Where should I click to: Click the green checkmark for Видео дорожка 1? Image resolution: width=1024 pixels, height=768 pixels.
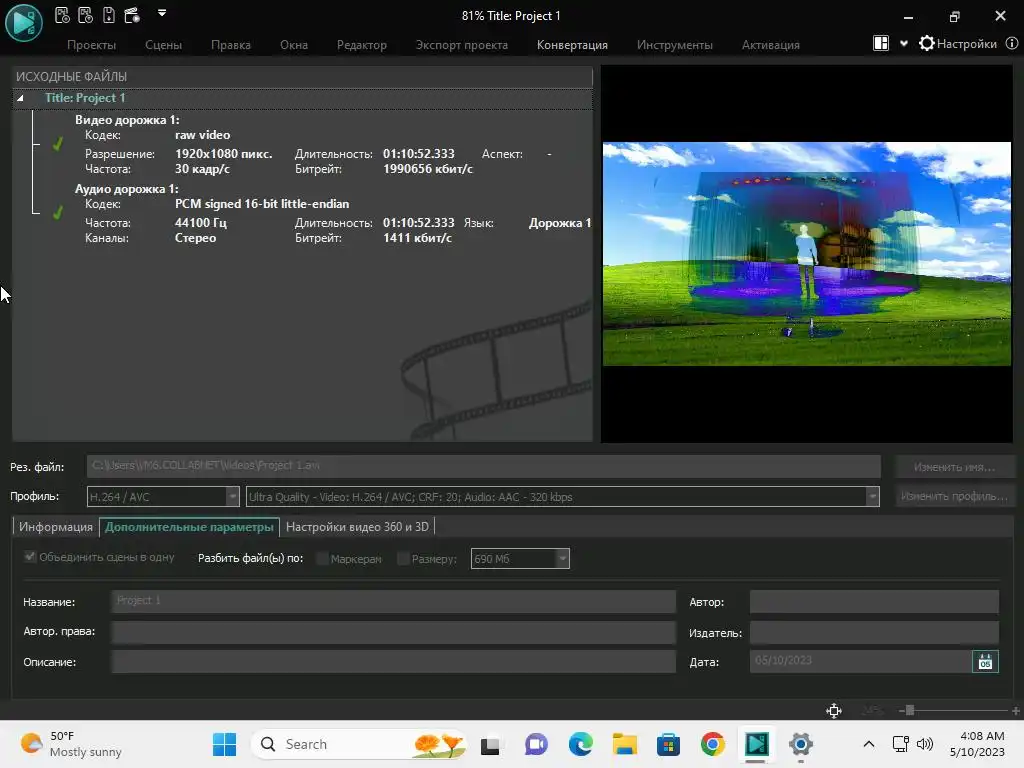(x=57, y=144)
